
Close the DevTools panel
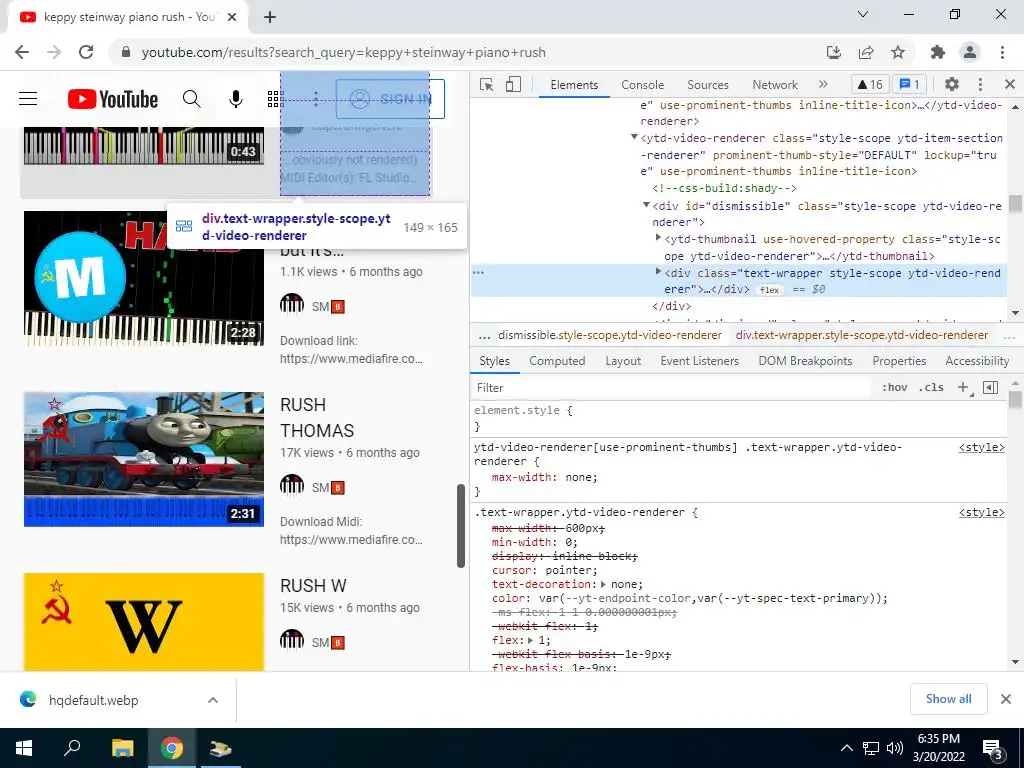pos(1010,84)
